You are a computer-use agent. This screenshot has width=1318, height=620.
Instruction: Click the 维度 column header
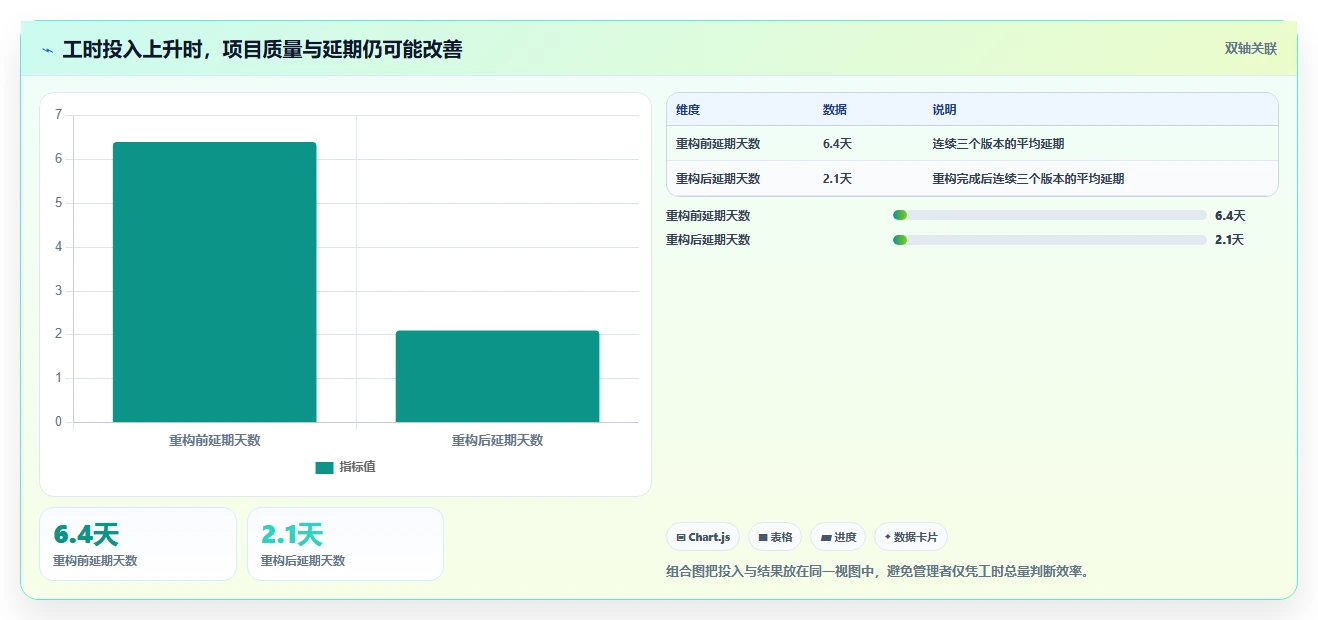click(x=688, y=110)
